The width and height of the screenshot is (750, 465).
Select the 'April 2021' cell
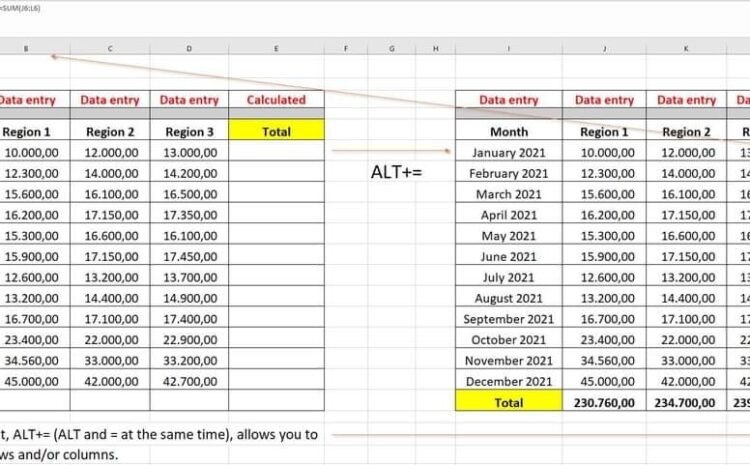click(x=508, y=215)
